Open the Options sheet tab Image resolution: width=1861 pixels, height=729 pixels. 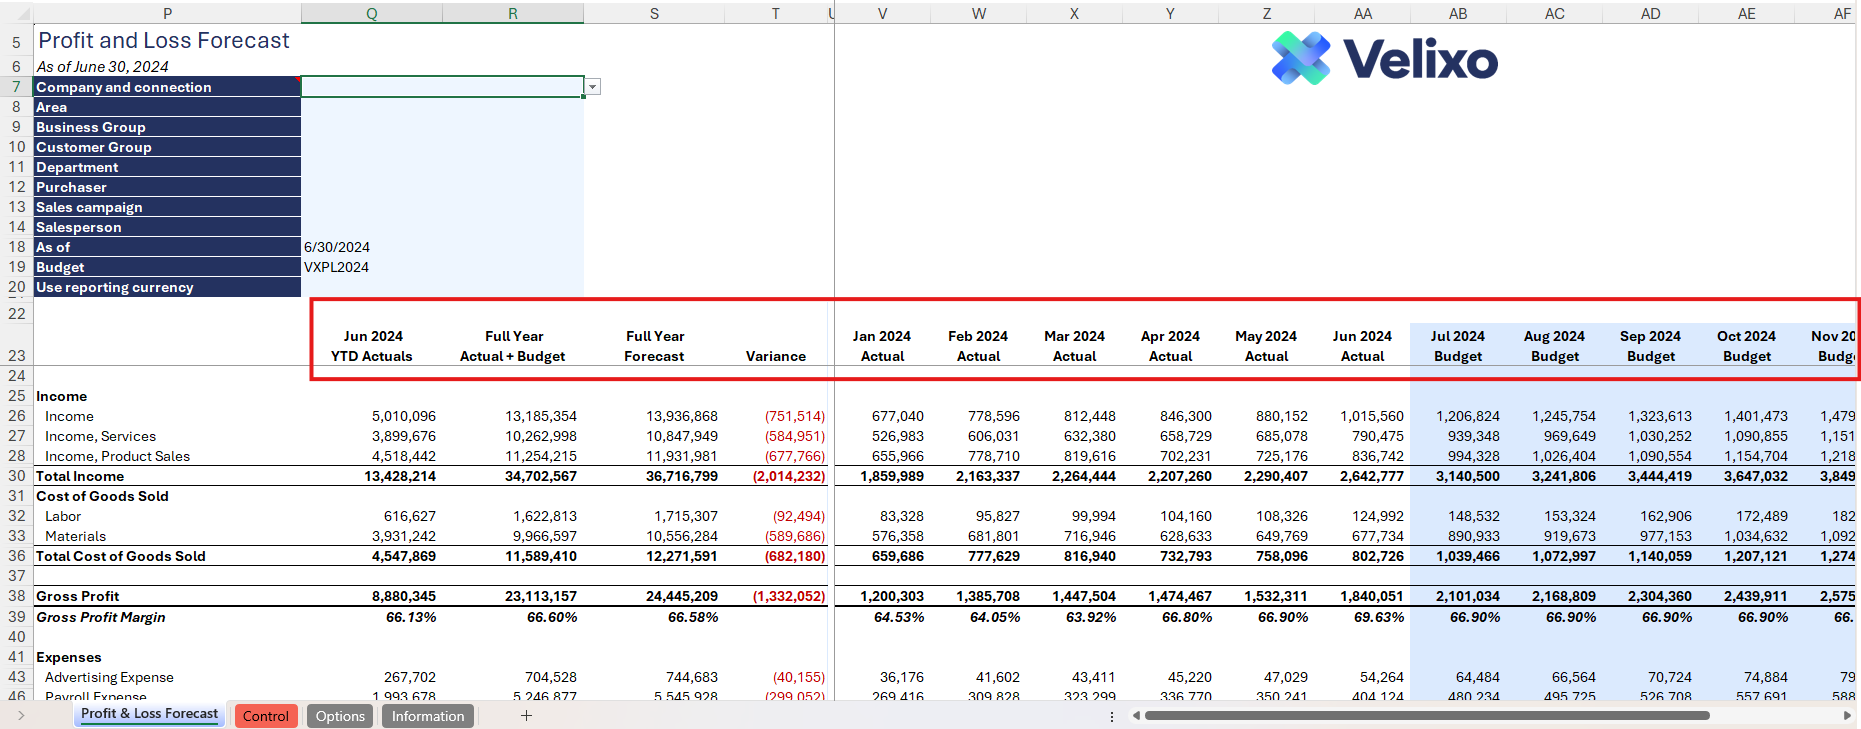coord(340,716)
